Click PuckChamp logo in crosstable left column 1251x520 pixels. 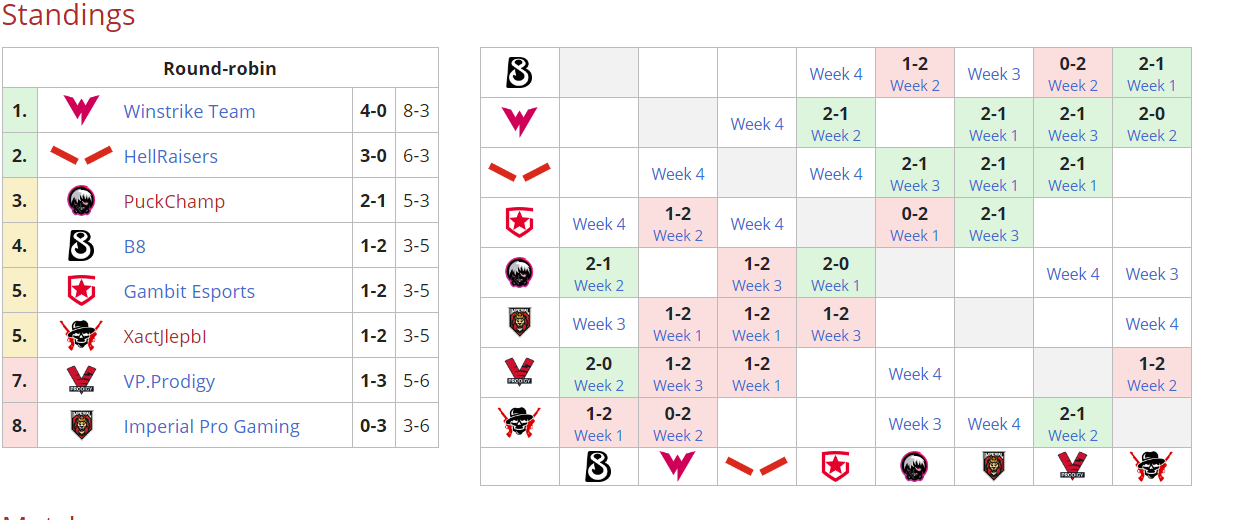[x=519, y=272]
